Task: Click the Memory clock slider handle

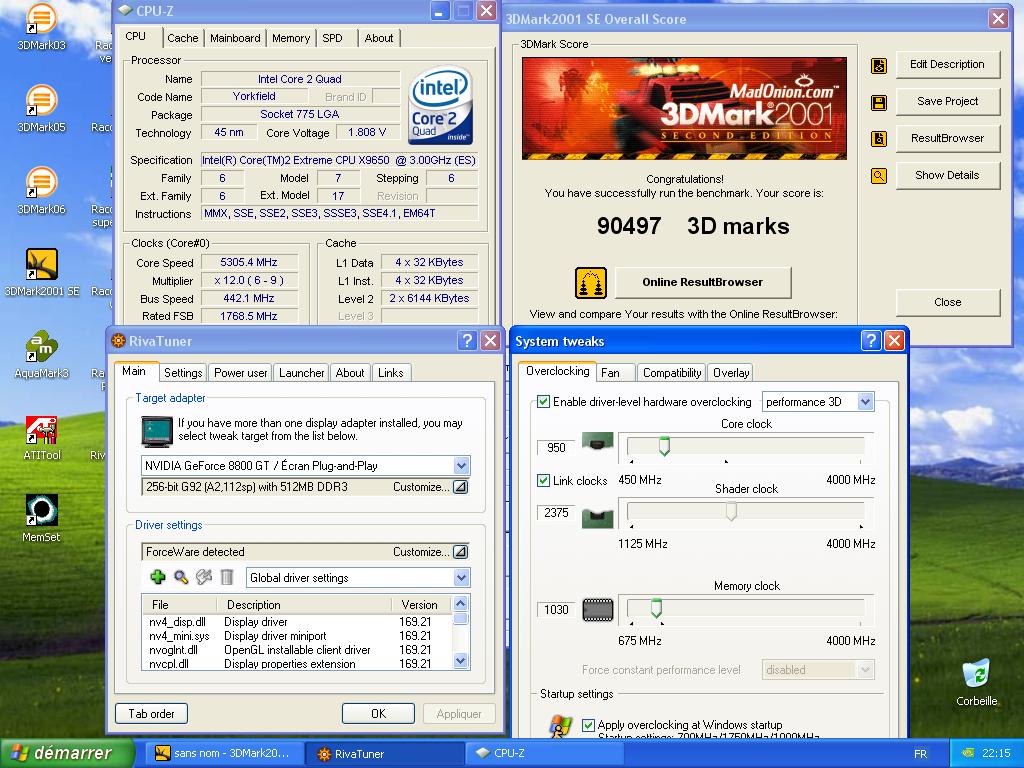Action: tap(656, 608)
